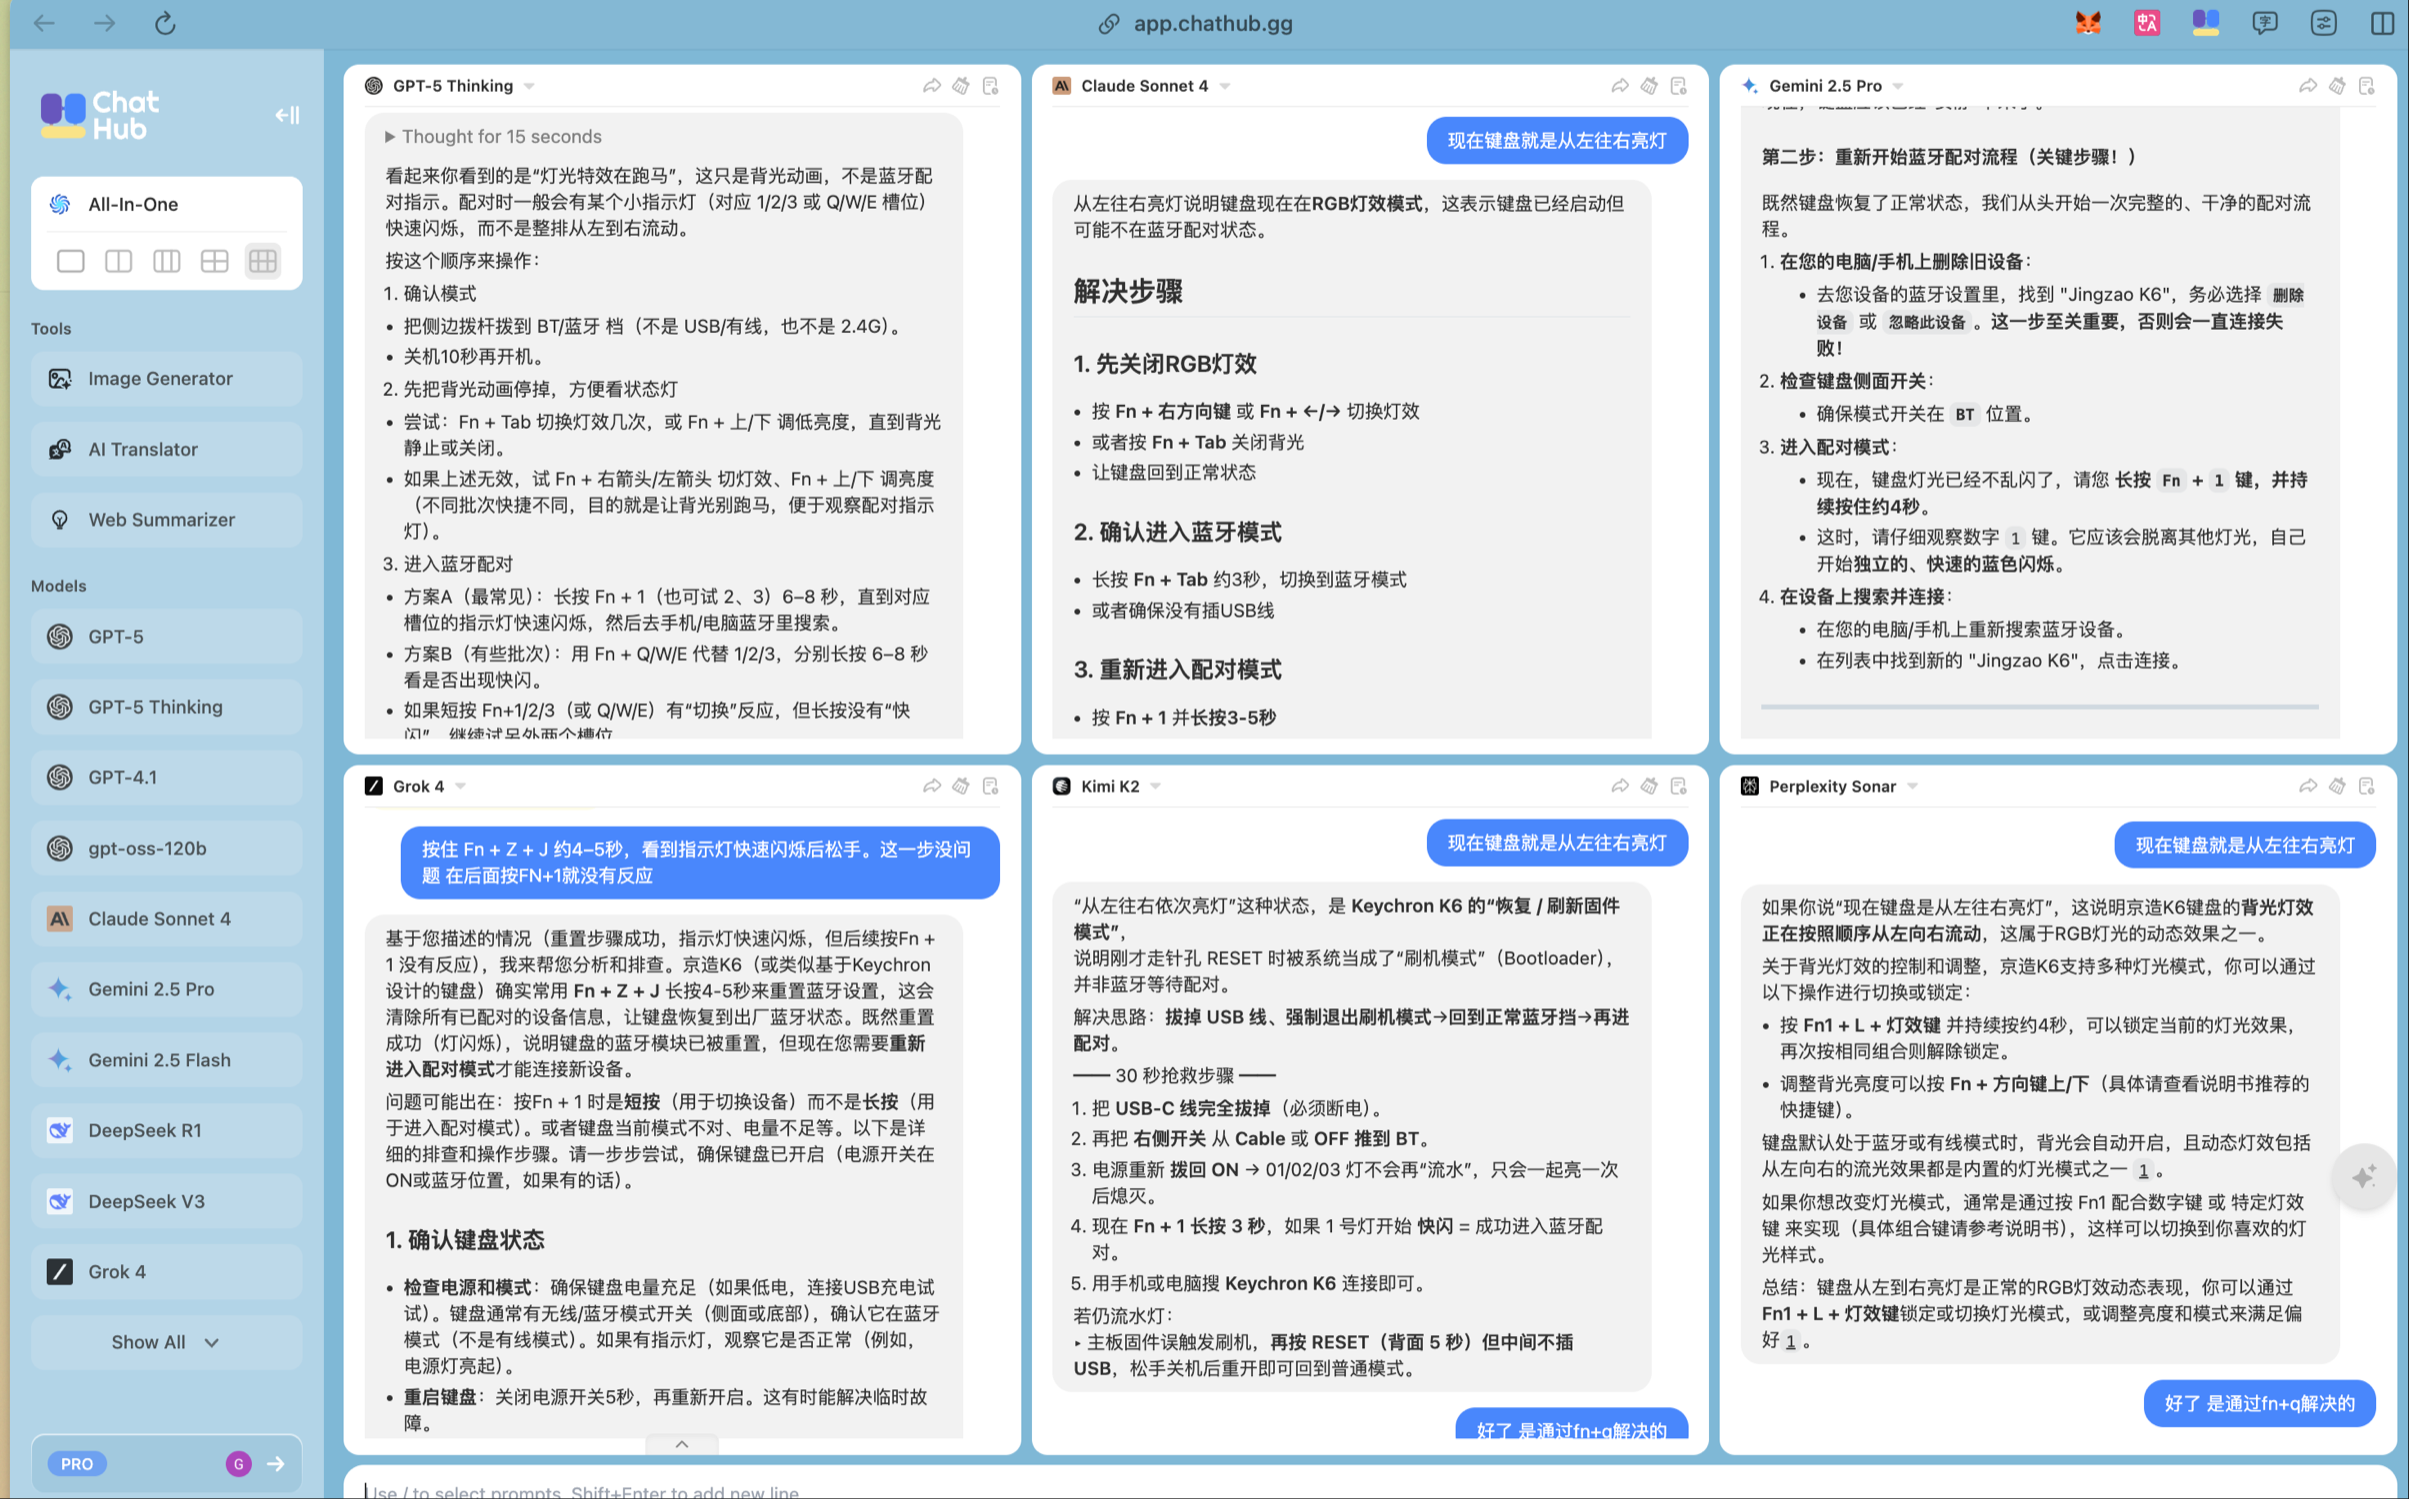Share GPT-5 Thinking conversation
Screen dimensions: 2409x1499
pyautogui.click(x=932, y=86)
